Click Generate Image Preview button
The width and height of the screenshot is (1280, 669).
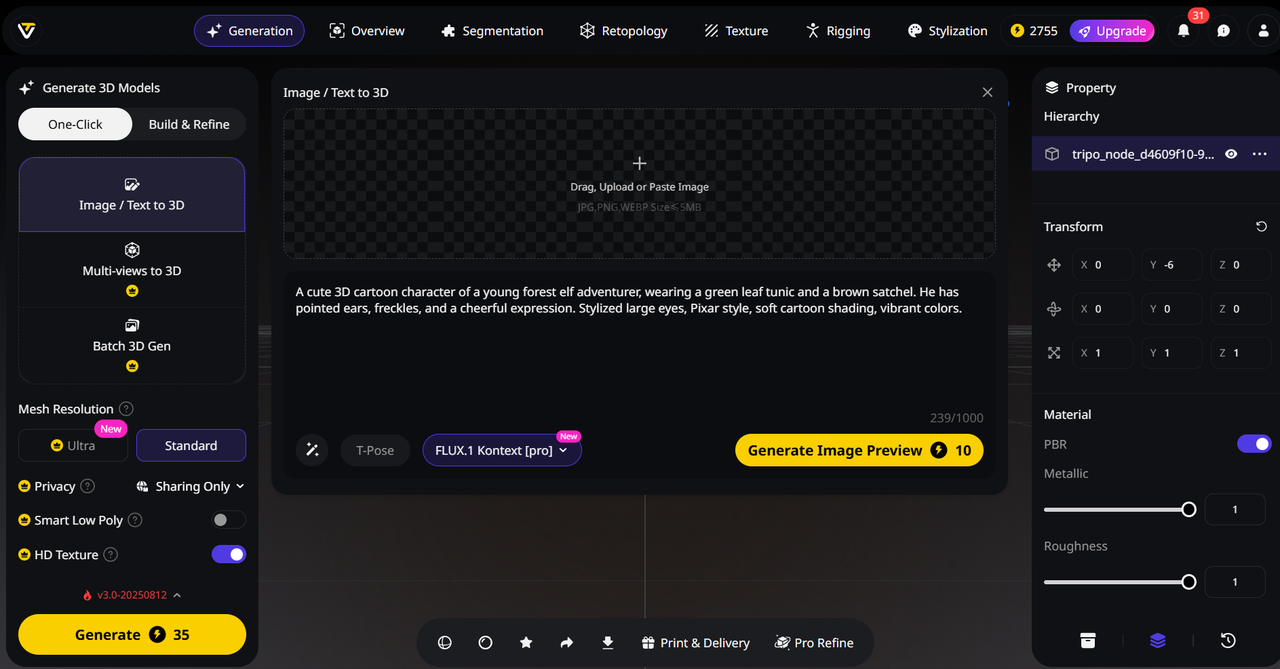[x=859, y=450]
